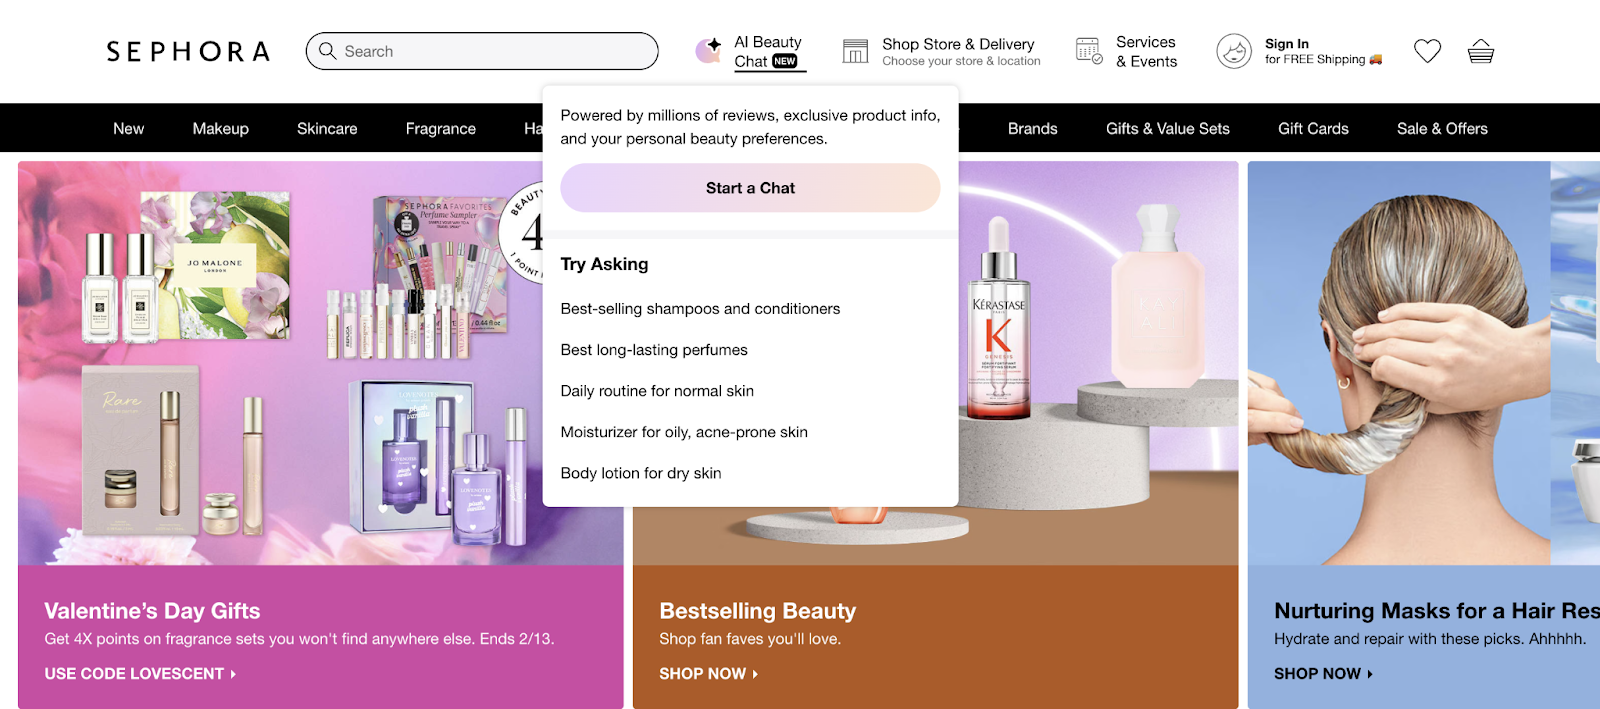The image size is (1600, 709).
Task: Open Sign In for FREE Shipping
Action: 1300,51
